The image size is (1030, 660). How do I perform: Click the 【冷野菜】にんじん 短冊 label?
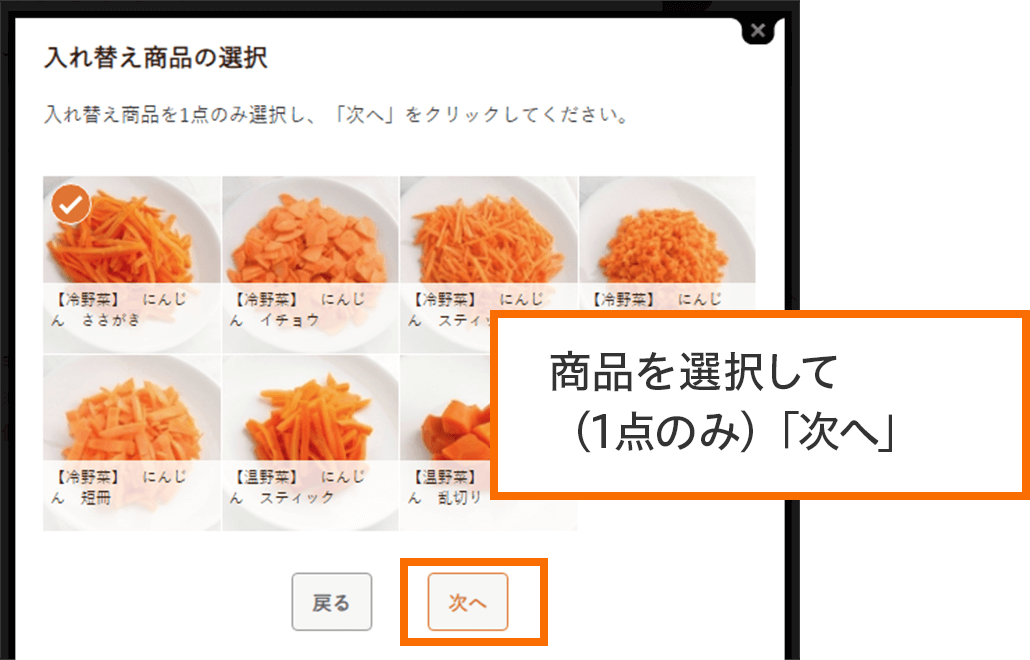point(119,487)
